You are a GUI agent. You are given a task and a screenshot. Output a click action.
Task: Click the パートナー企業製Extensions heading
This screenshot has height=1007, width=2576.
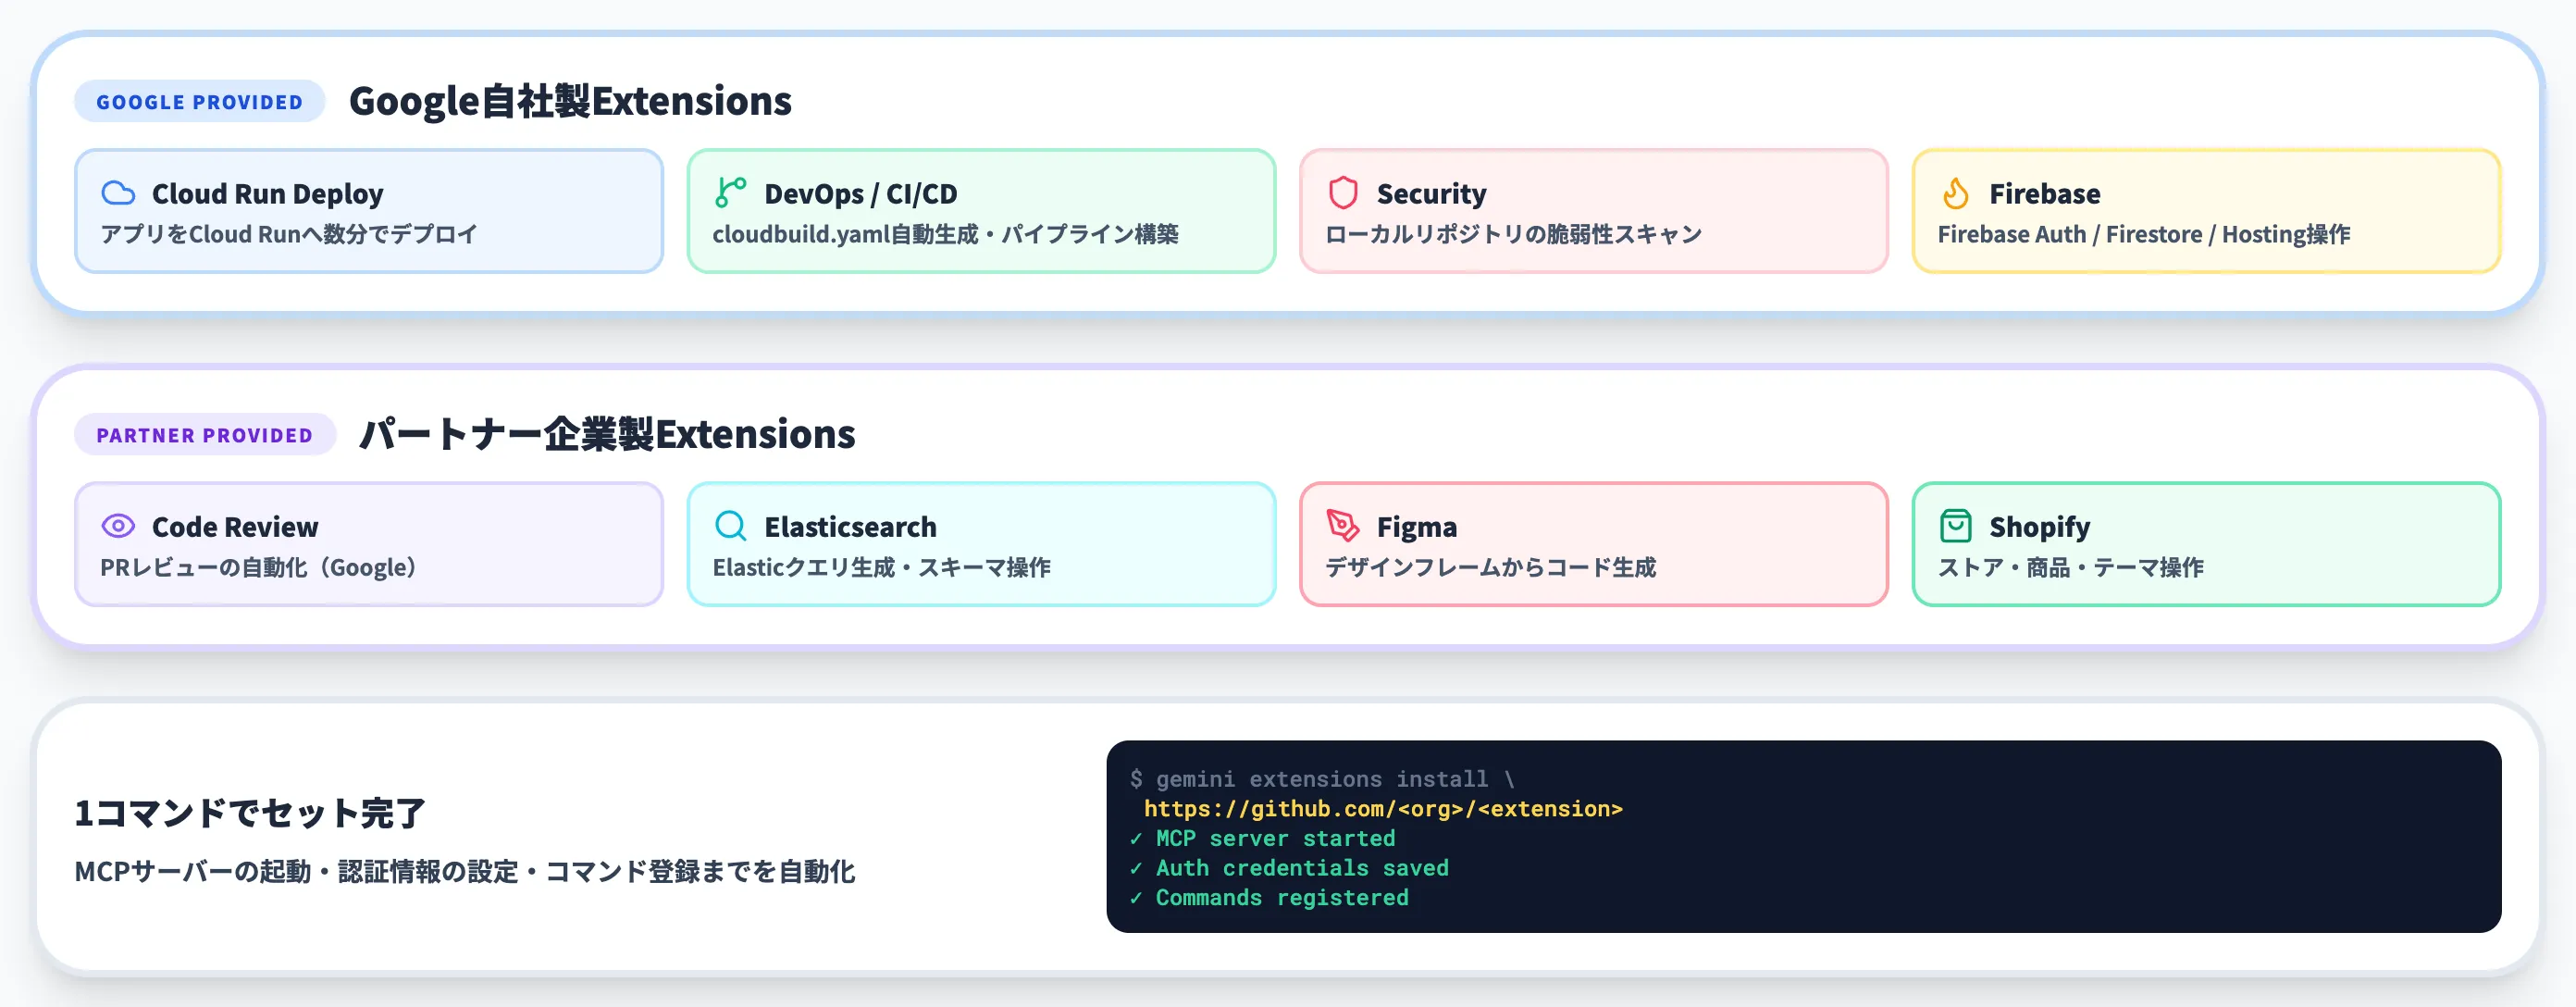tap(607, 434)
